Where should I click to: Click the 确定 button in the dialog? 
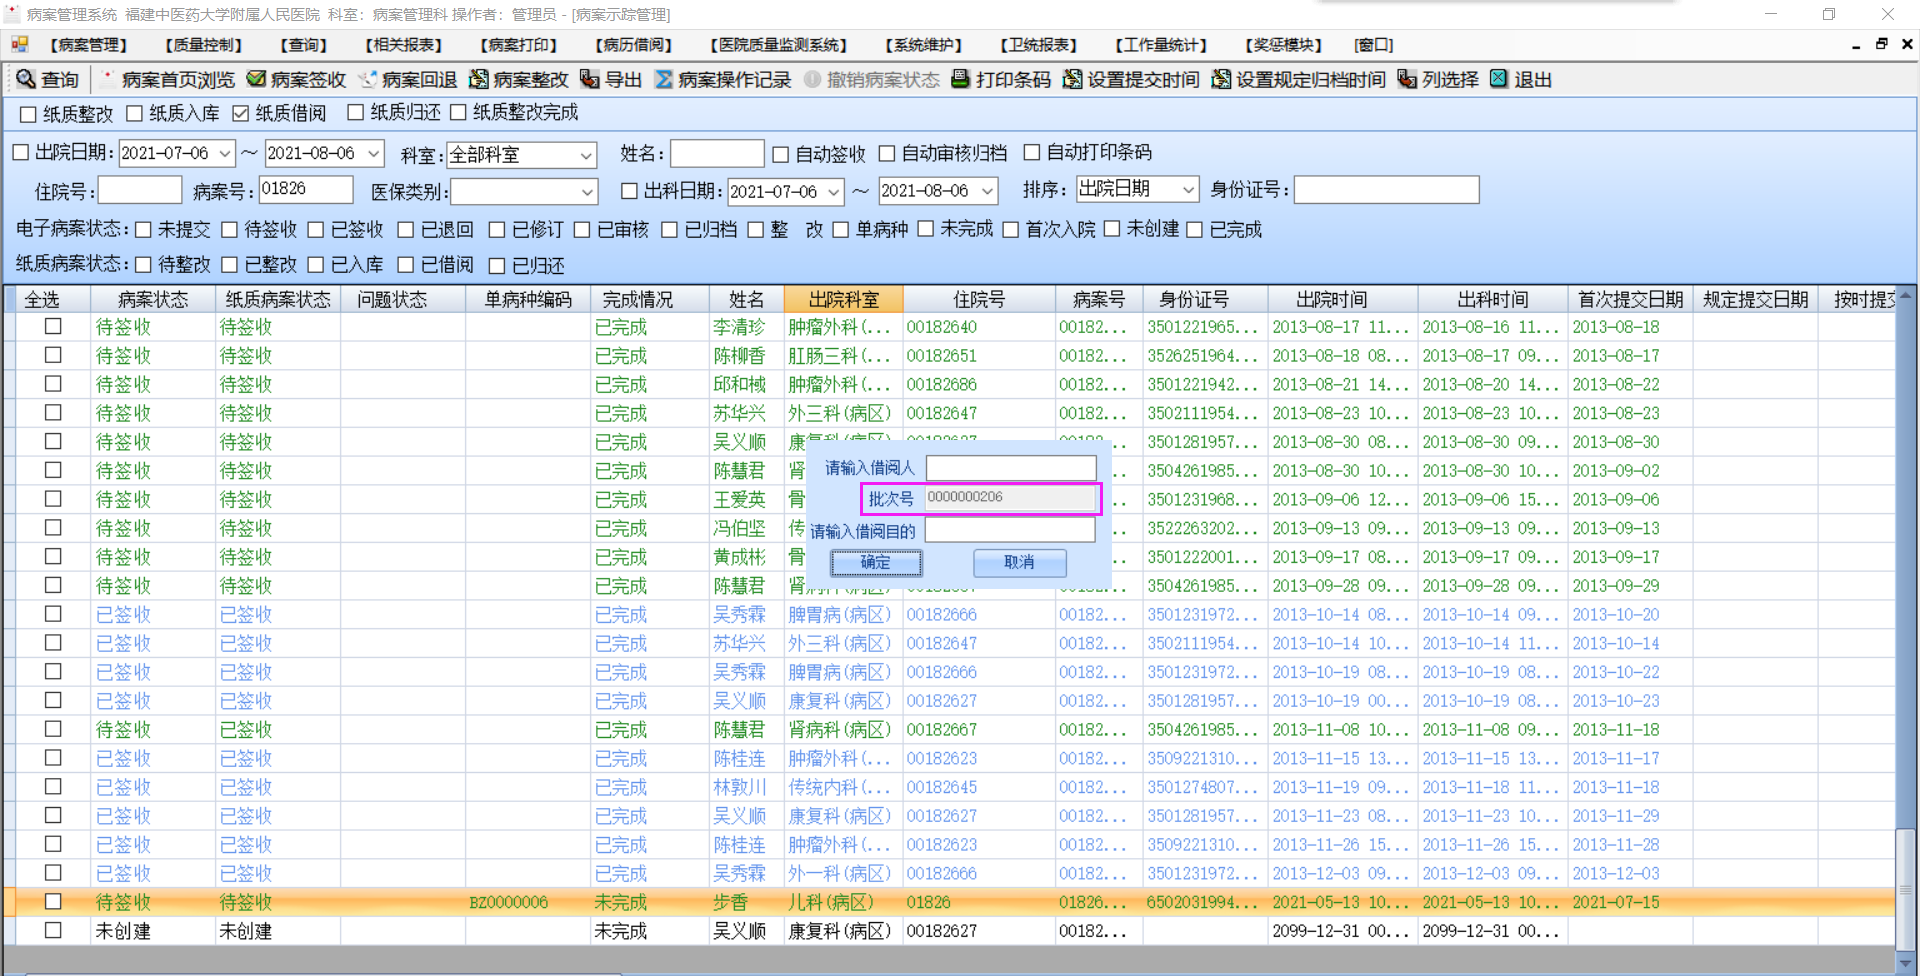[876, 563]
